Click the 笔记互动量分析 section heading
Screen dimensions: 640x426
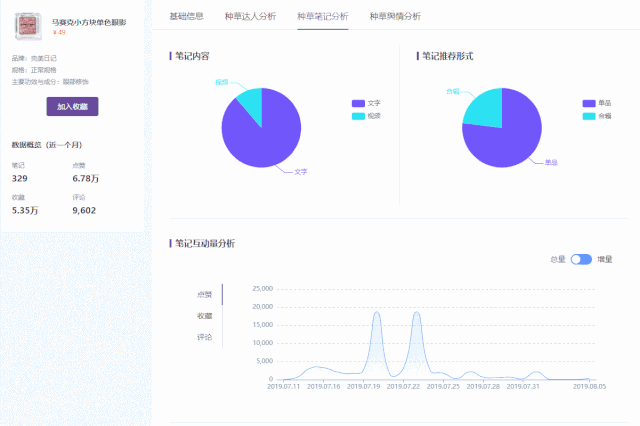click(205, 243)
